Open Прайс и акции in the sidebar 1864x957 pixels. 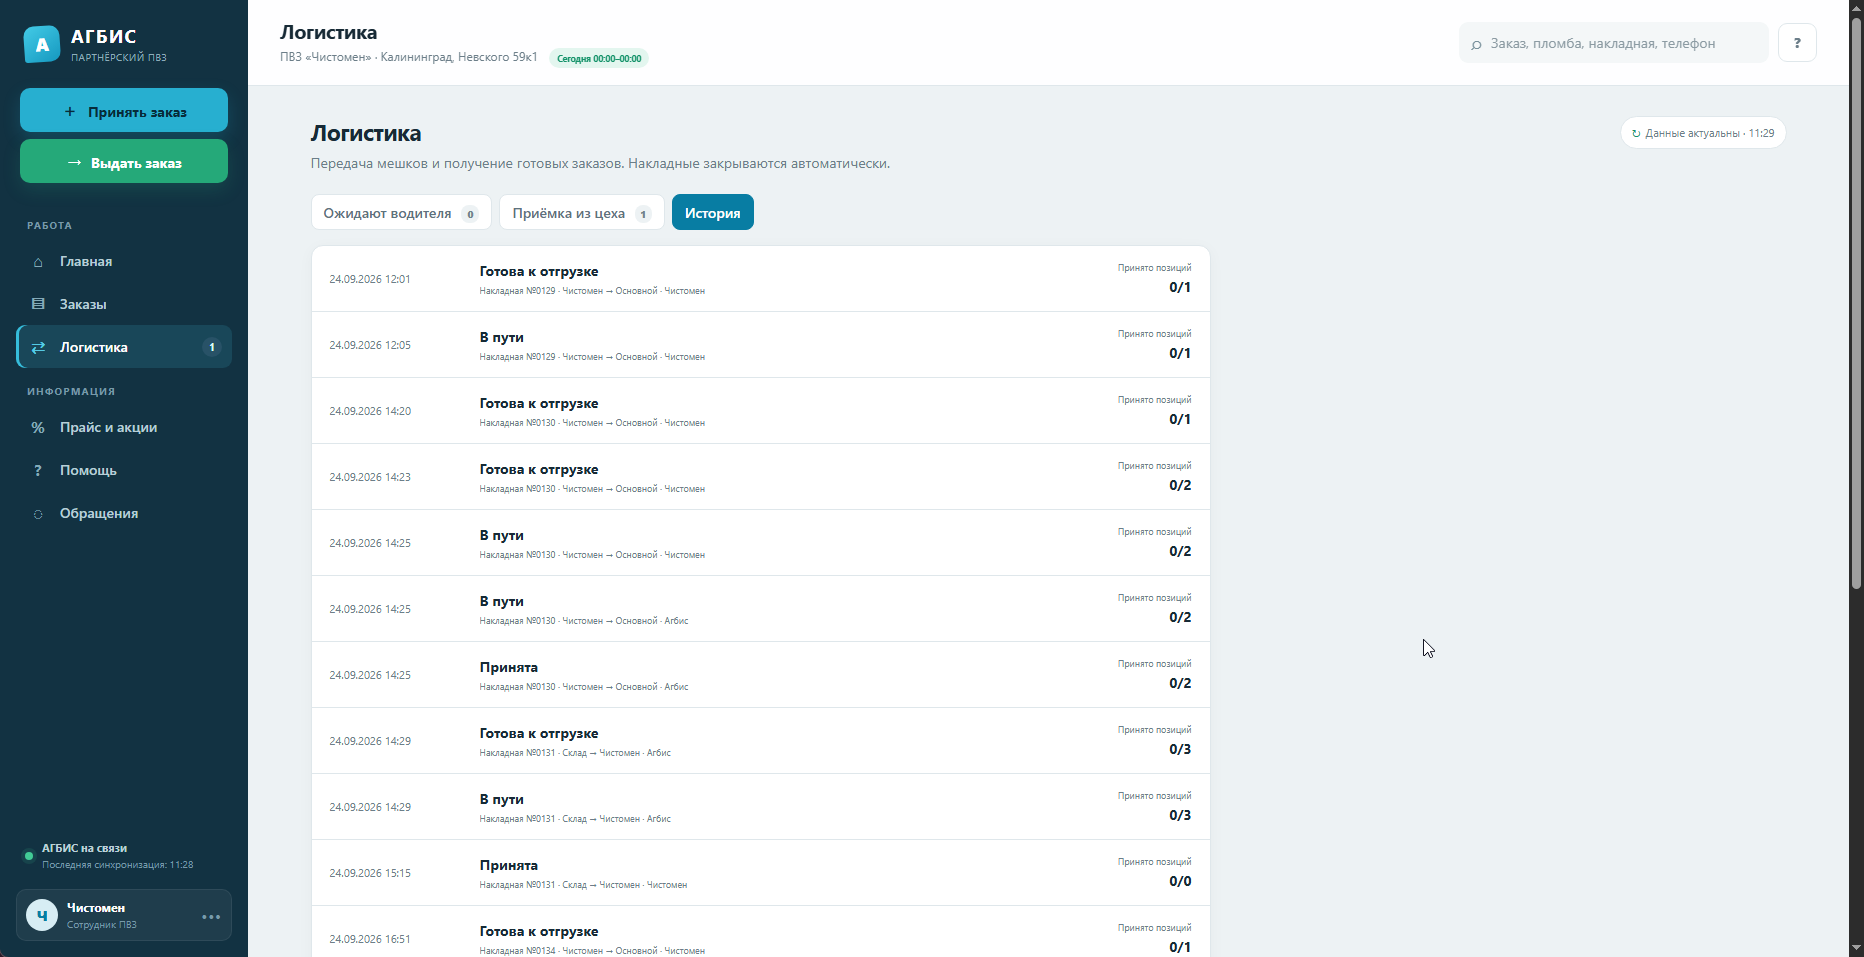pos(124,427)
